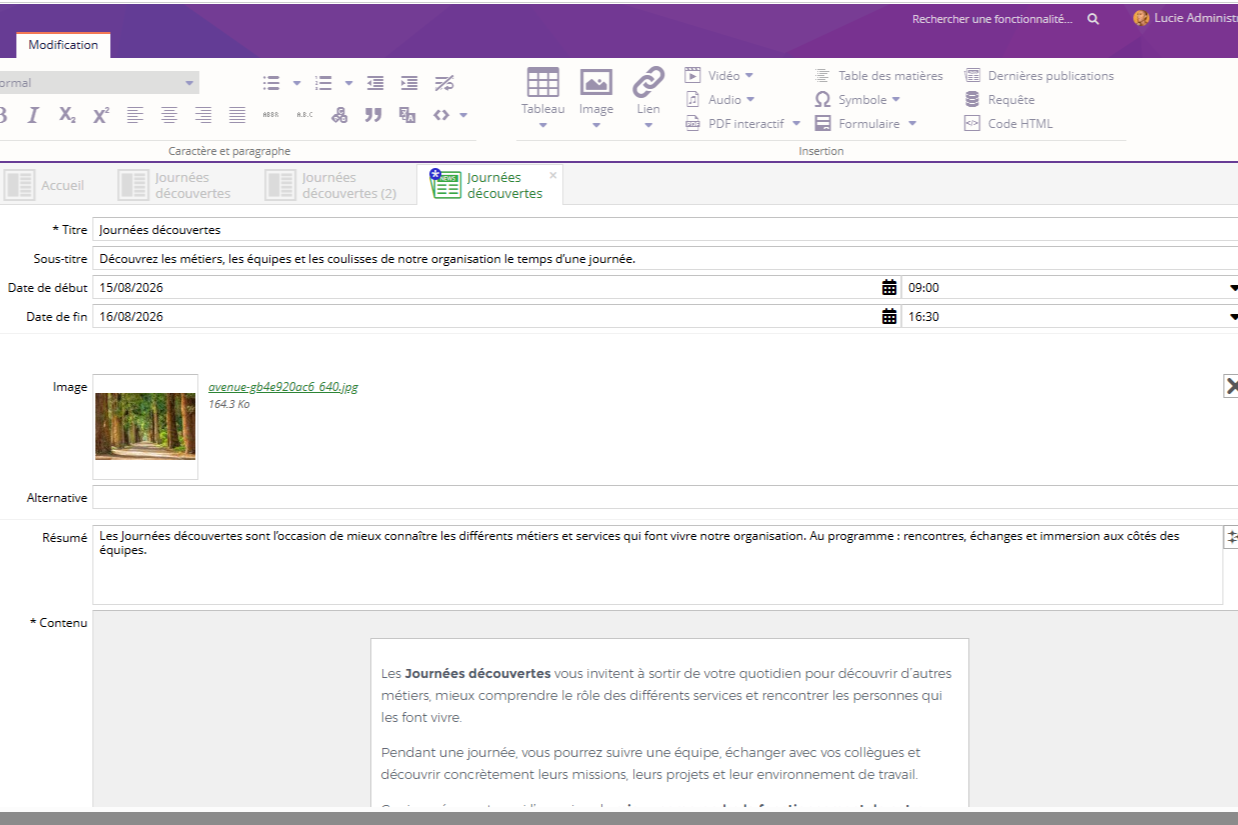Open the calendar for Date de début
The height and width of the screenshot is (825, 1238).
coord(889,288)
